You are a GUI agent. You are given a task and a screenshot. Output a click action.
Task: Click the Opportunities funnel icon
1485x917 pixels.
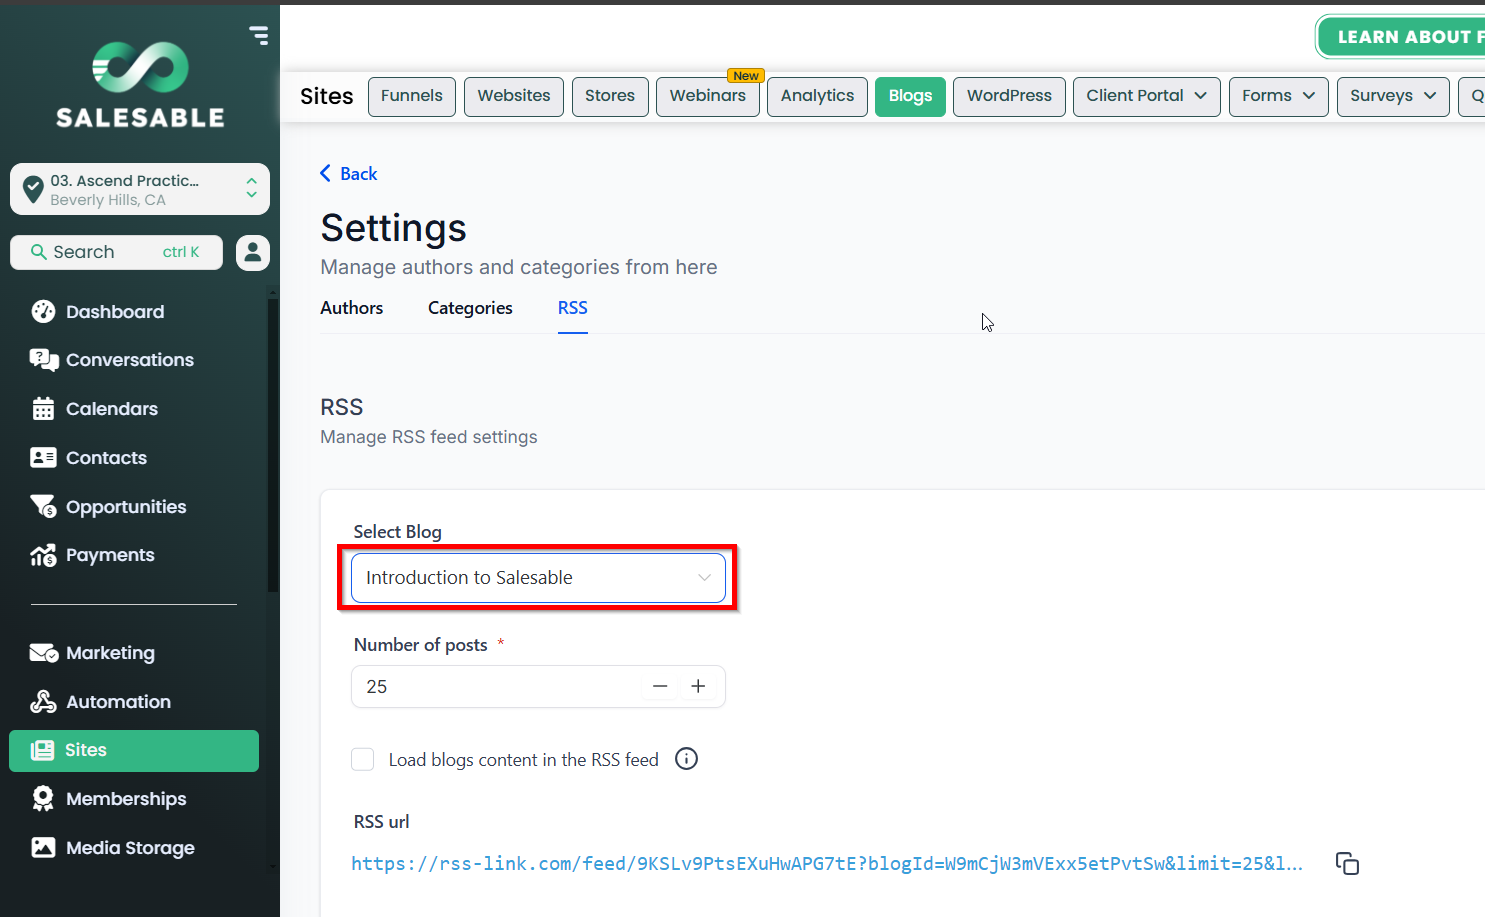coord(43,506)
